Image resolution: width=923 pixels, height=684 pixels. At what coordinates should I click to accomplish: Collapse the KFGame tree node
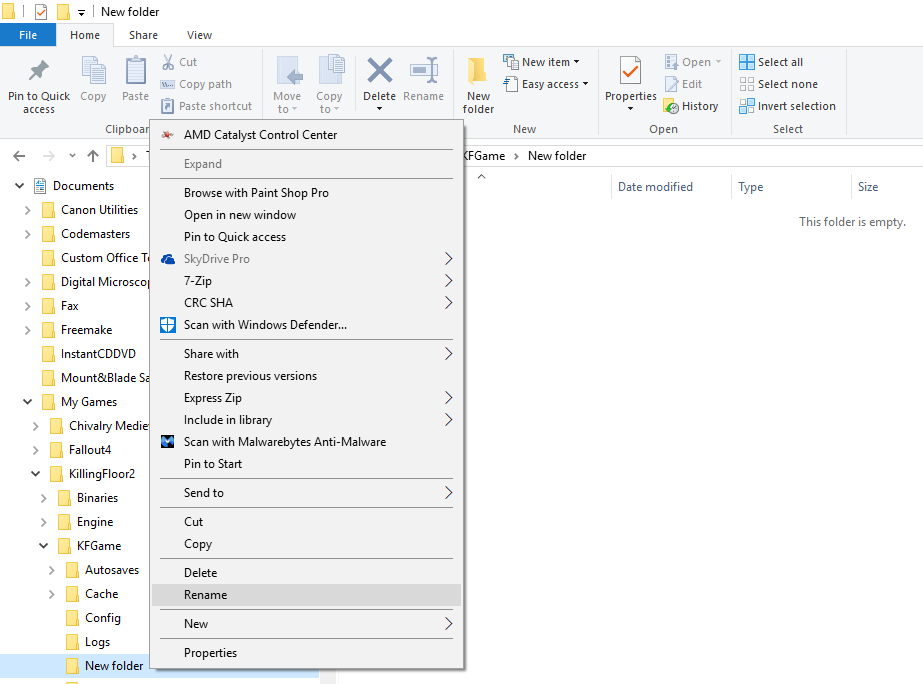44,546
